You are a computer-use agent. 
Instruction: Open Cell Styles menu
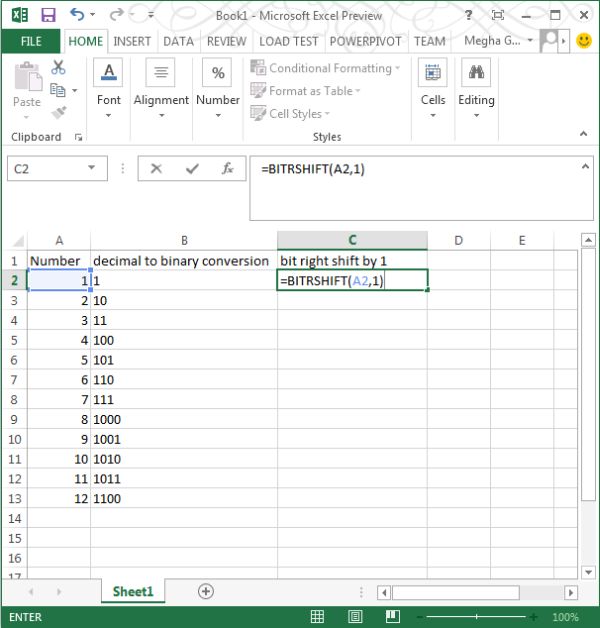(290, 114)
